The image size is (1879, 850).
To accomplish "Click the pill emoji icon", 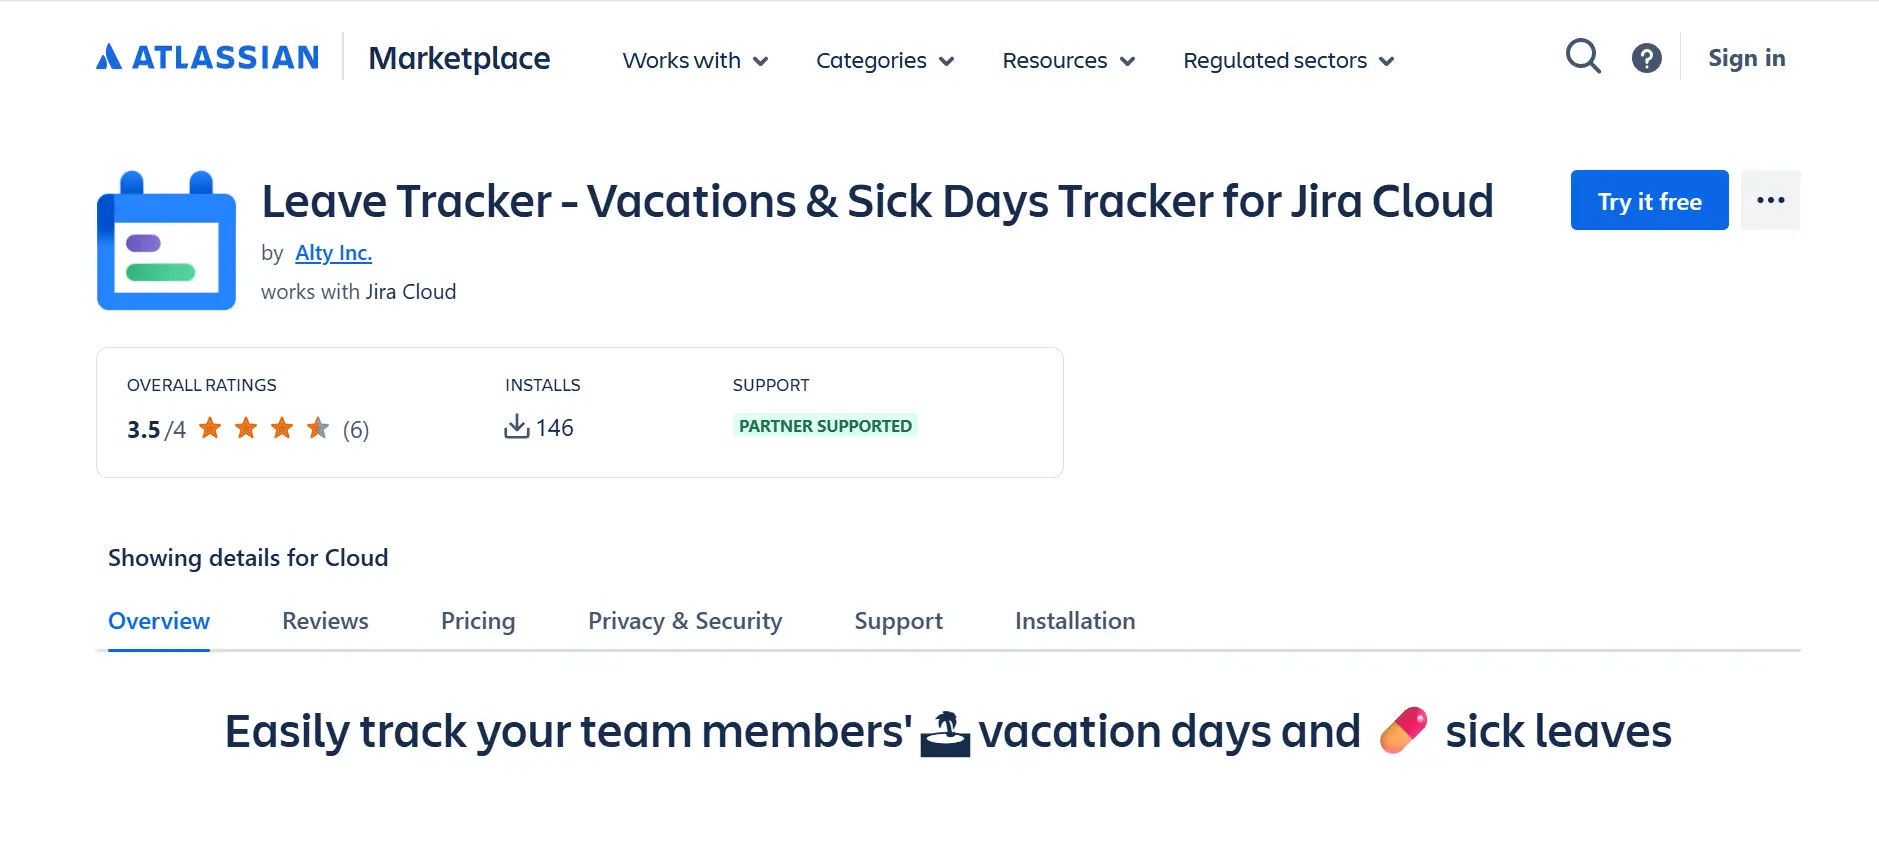I will click(1404, 731).
